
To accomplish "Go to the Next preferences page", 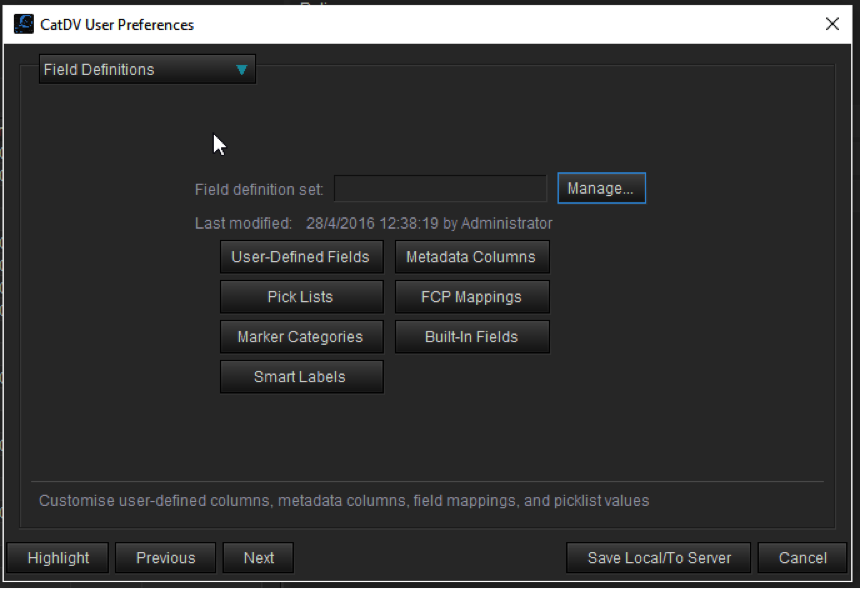I will click(258, 558).
